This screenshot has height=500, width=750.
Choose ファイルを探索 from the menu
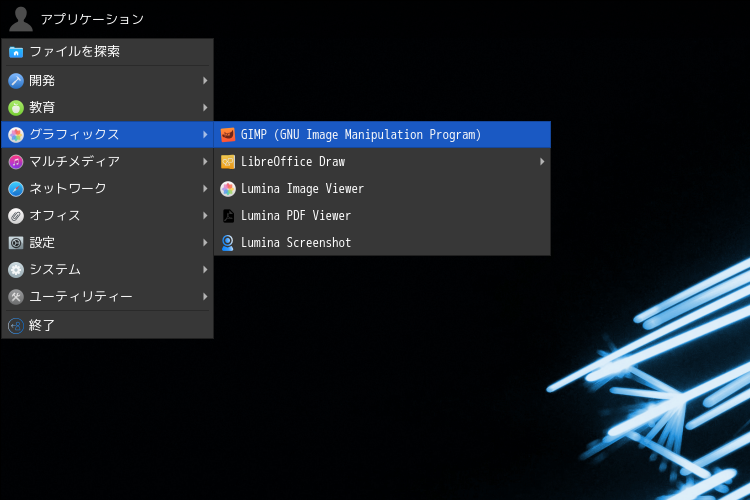point(108,52)
